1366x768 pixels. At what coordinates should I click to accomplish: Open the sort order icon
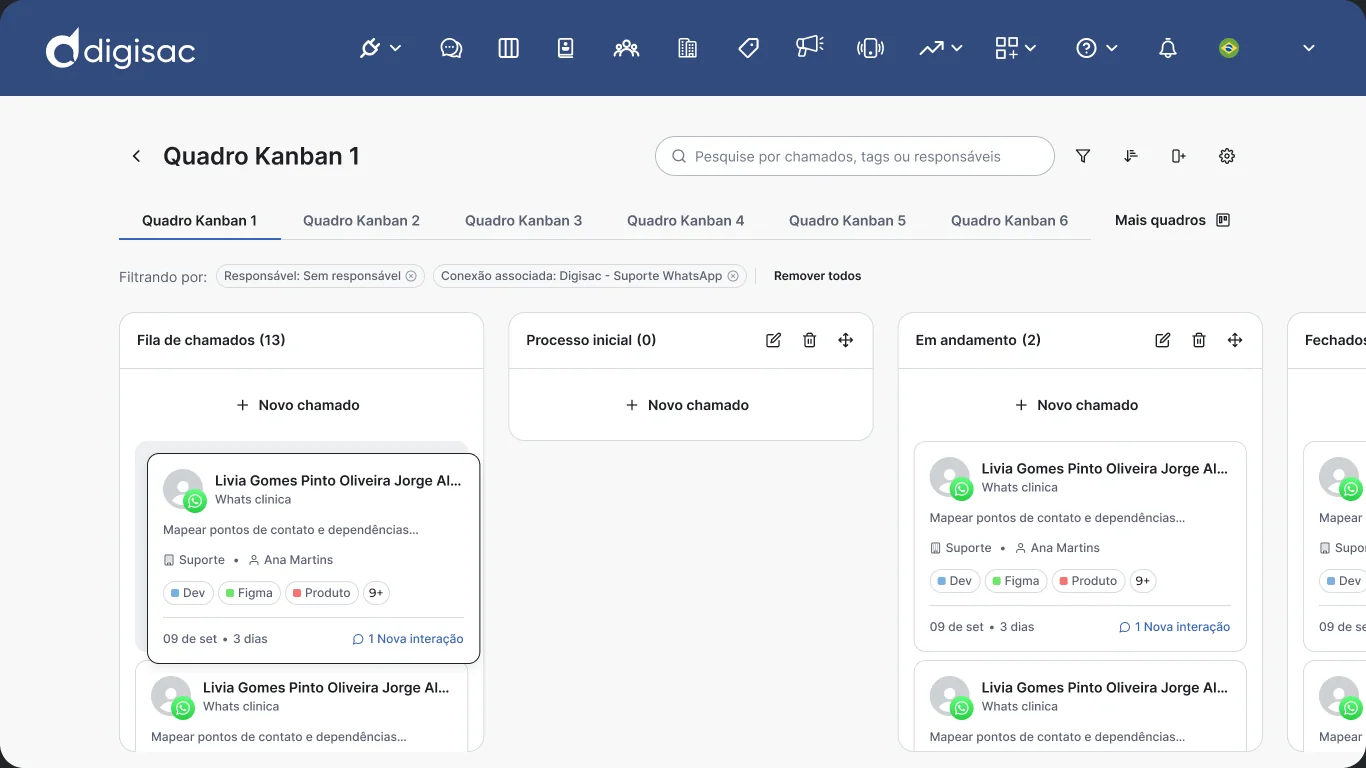click(1131, 156)
